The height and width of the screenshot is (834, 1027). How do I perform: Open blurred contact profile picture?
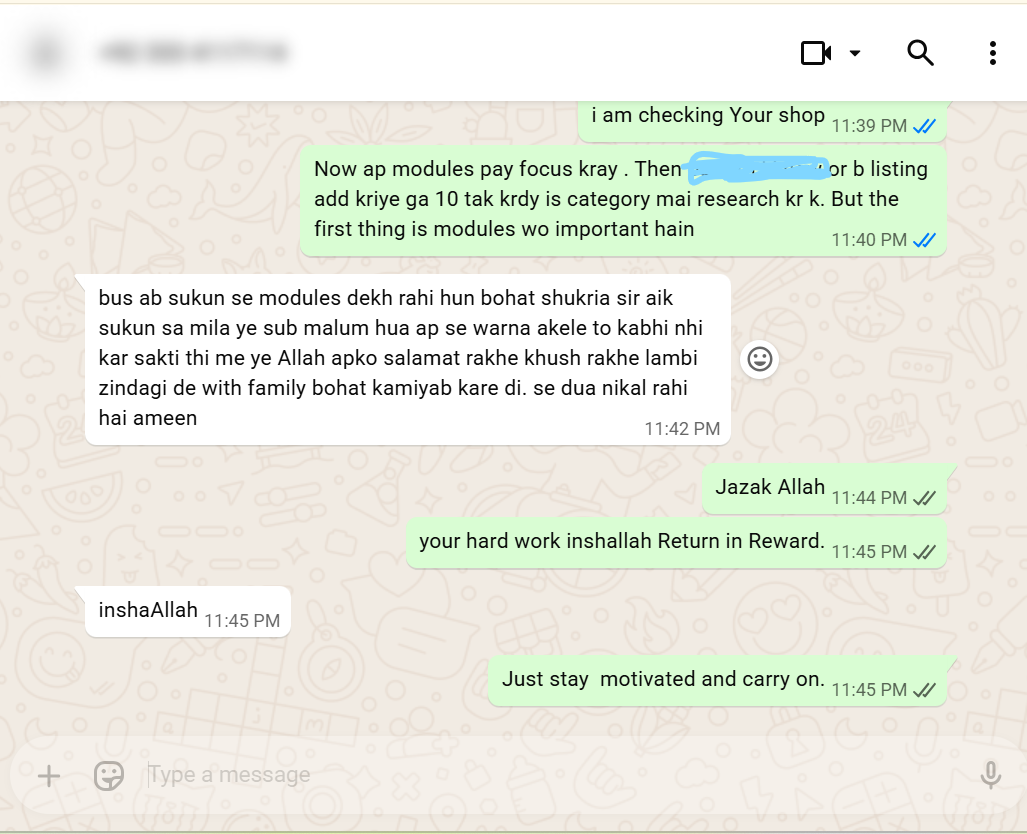pyautogui.click(x=47, y=52)
